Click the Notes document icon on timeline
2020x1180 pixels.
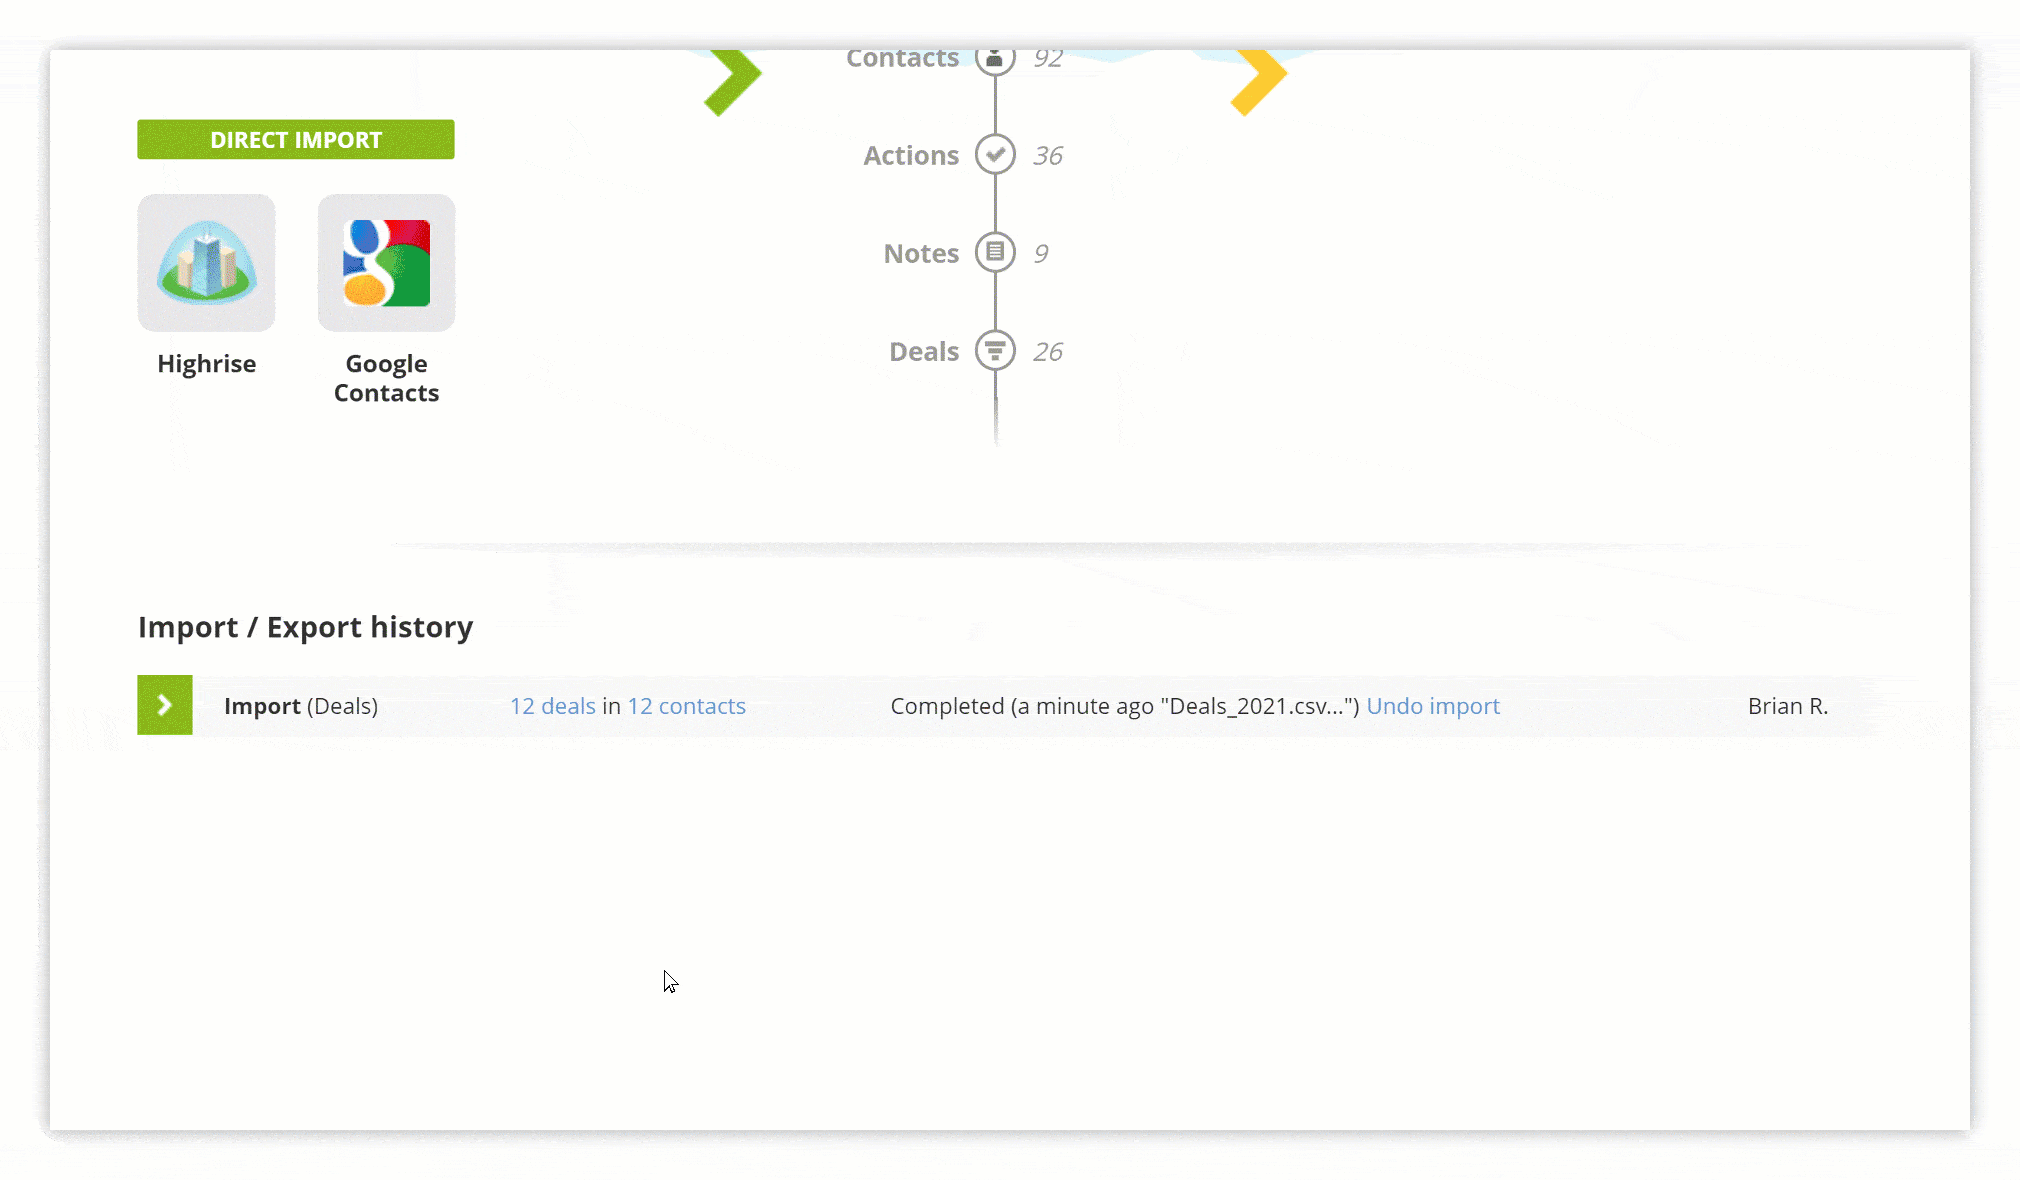click(996, 253)
